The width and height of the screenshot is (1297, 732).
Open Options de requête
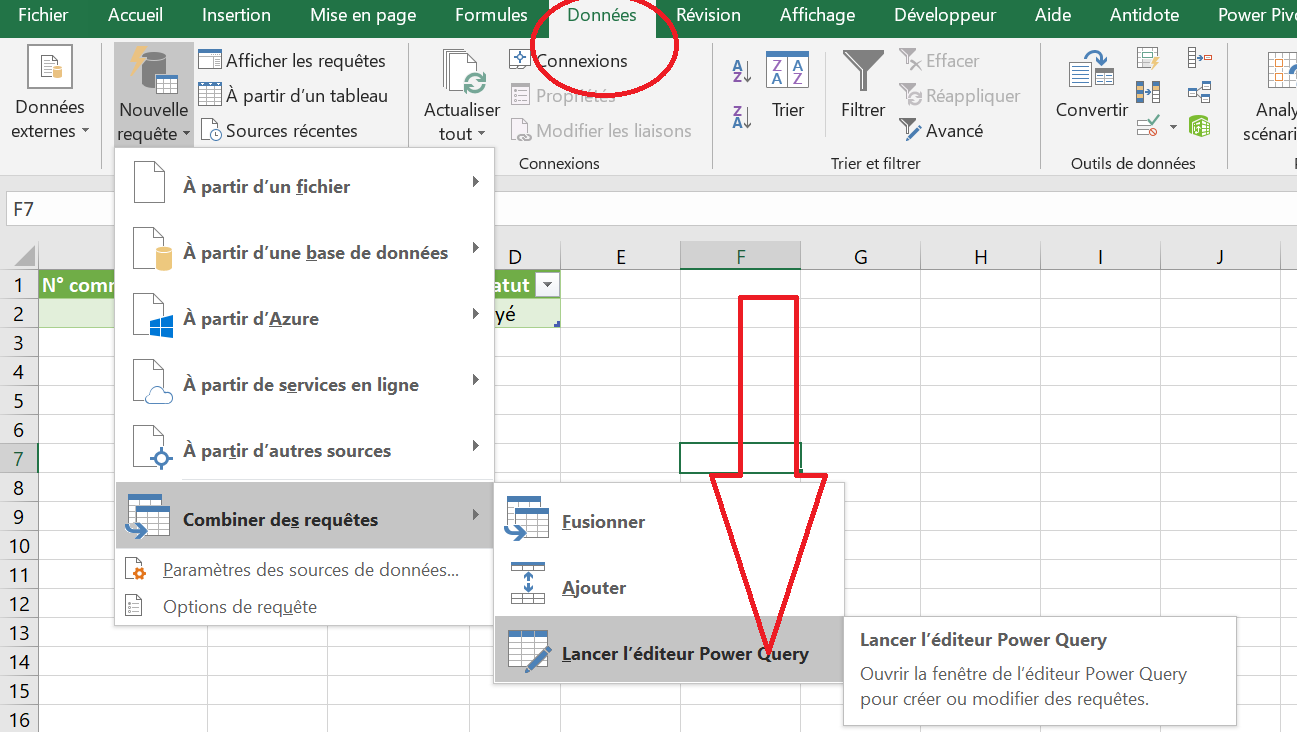pos(305,606)
